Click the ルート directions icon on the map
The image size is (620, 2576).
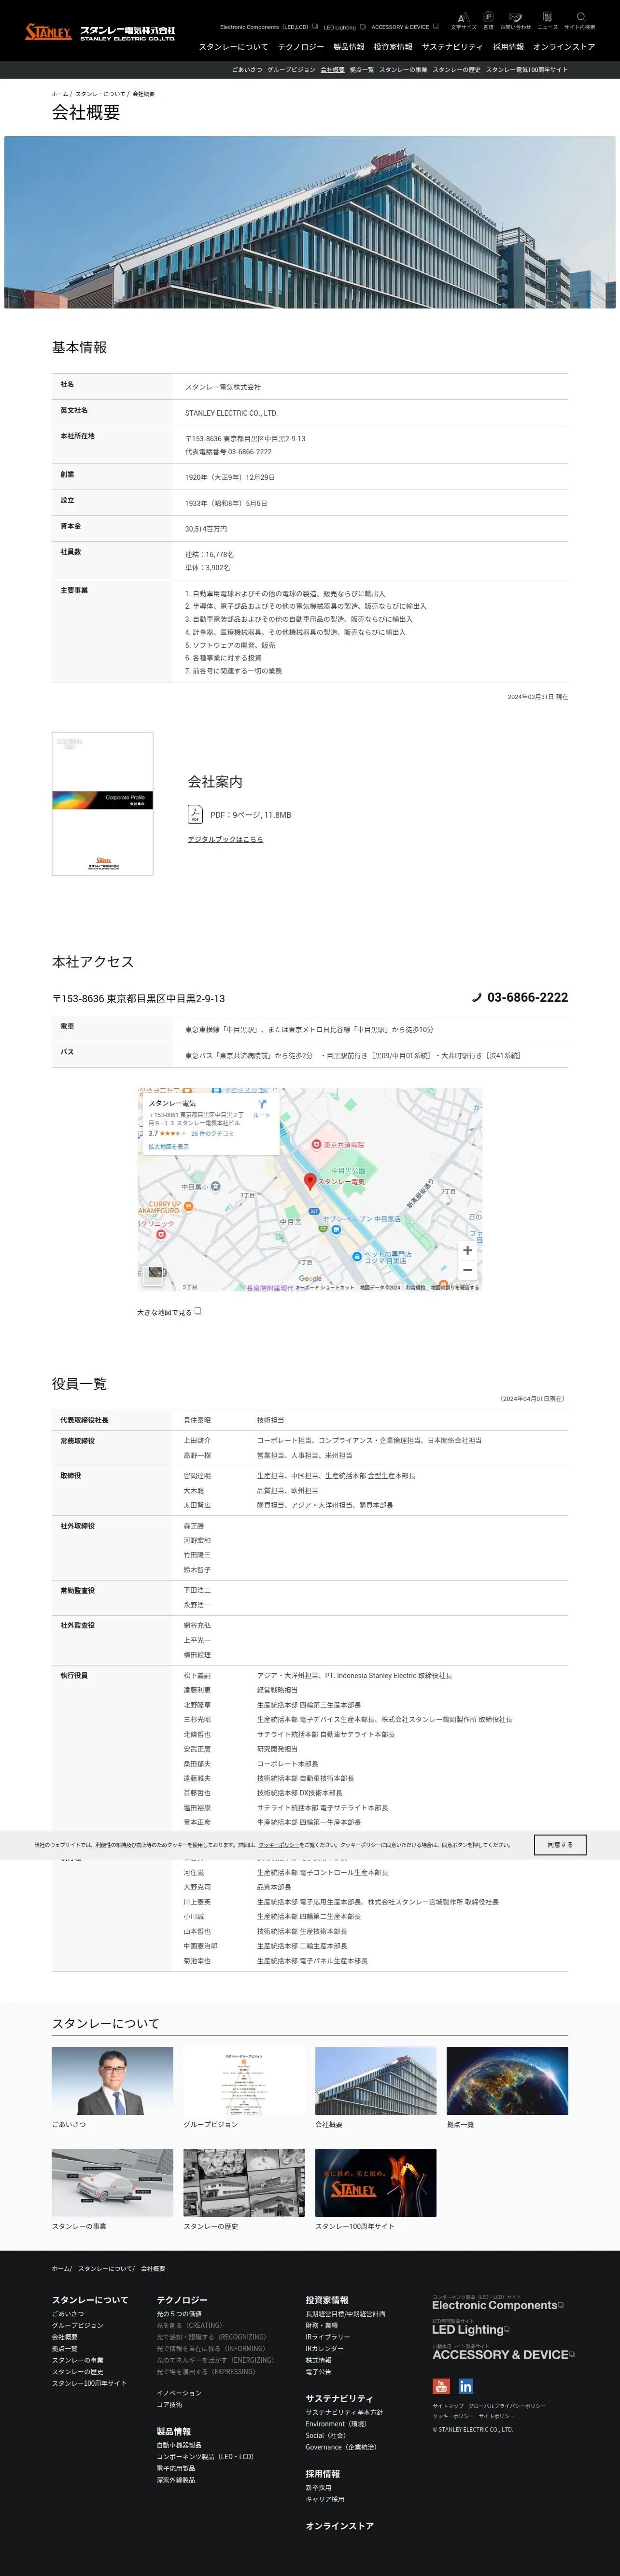point(261,1108)
